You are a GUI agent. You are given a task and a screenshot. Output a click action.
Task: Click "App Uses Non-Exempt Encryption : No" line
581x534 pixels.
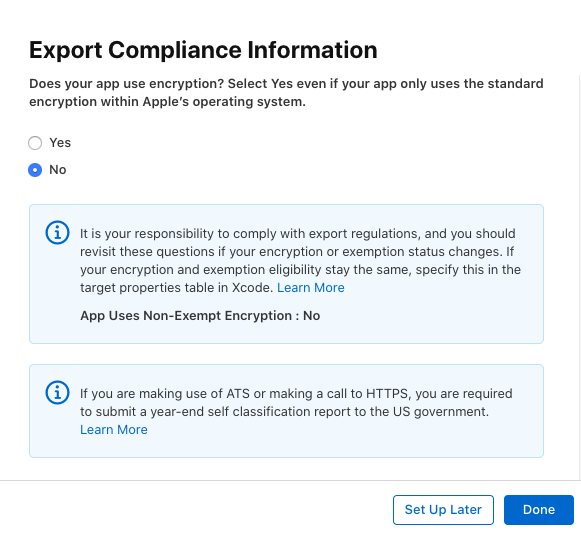(200, 316)
